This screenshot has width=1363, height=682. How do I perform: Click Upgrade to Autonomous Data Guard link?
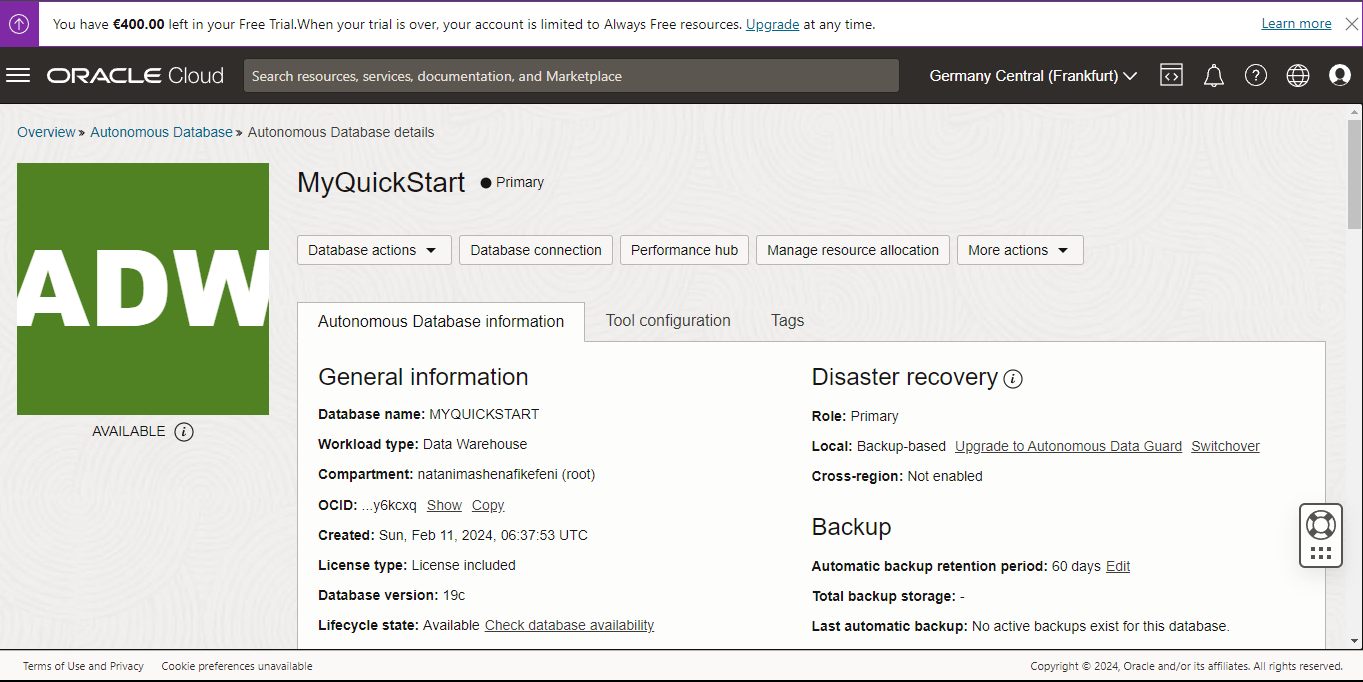click(1068, 446)
